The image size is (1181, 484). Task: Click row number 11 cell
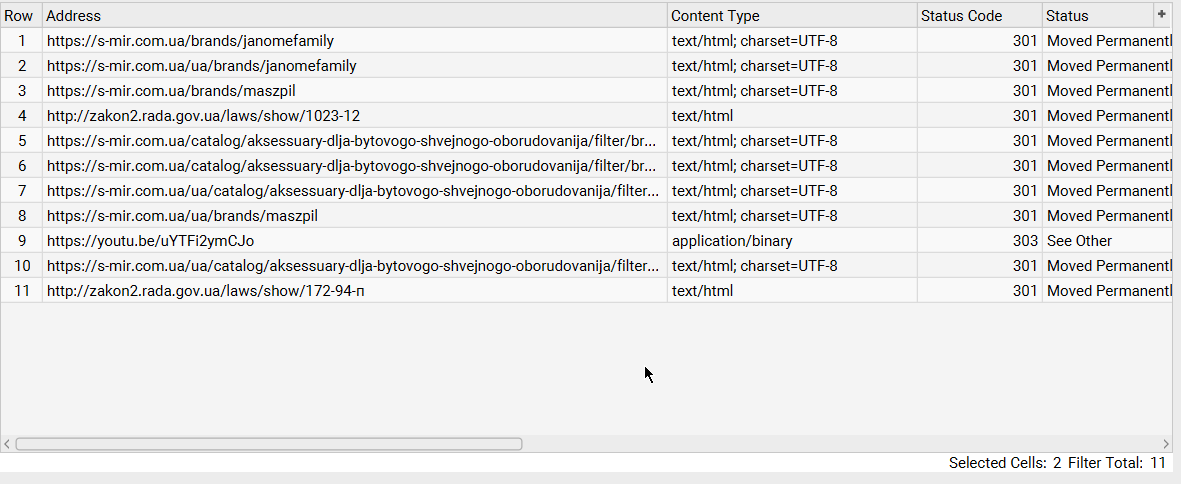[x=22, y=291]
